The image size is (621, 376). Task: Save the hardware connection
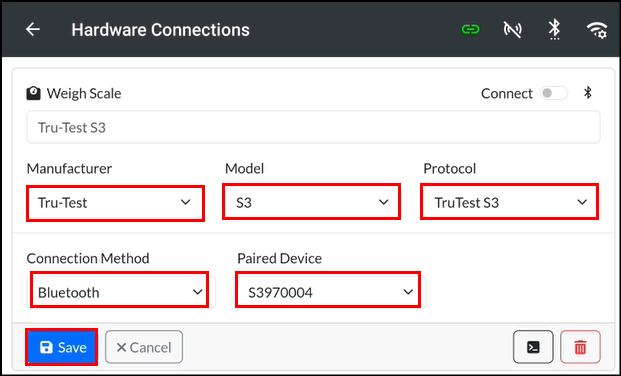tap(62, 347)
